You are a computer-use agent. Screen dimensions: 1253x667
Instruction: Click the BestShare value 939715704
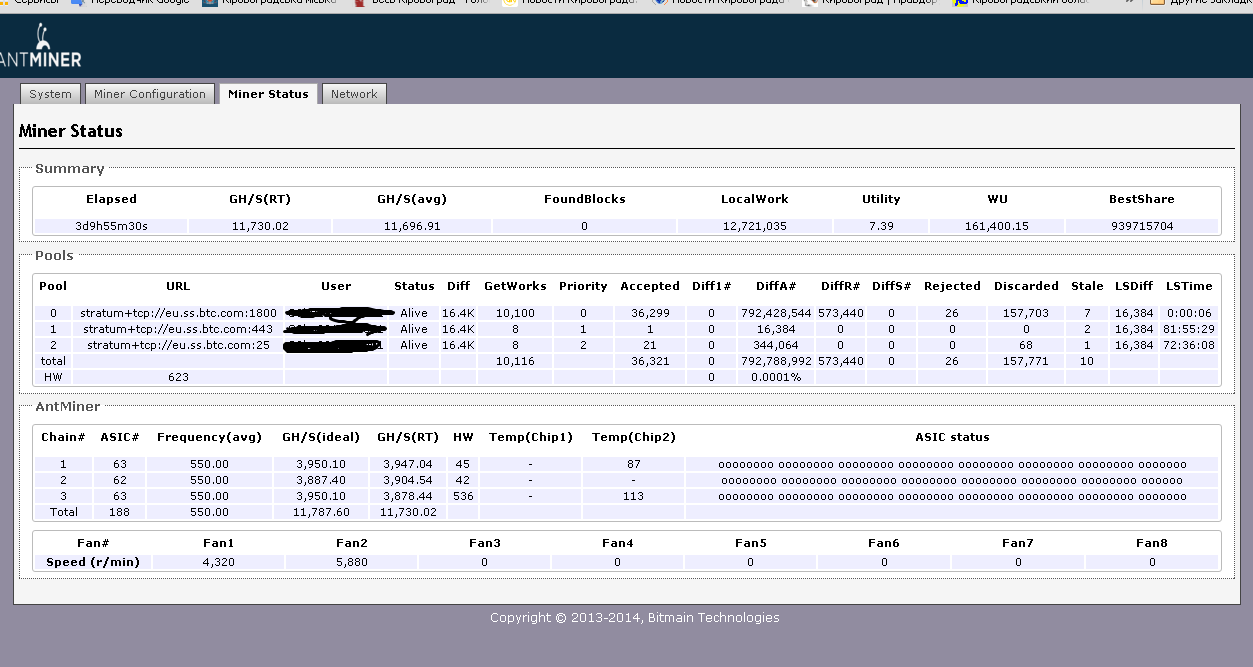[x=1141, y=226]
